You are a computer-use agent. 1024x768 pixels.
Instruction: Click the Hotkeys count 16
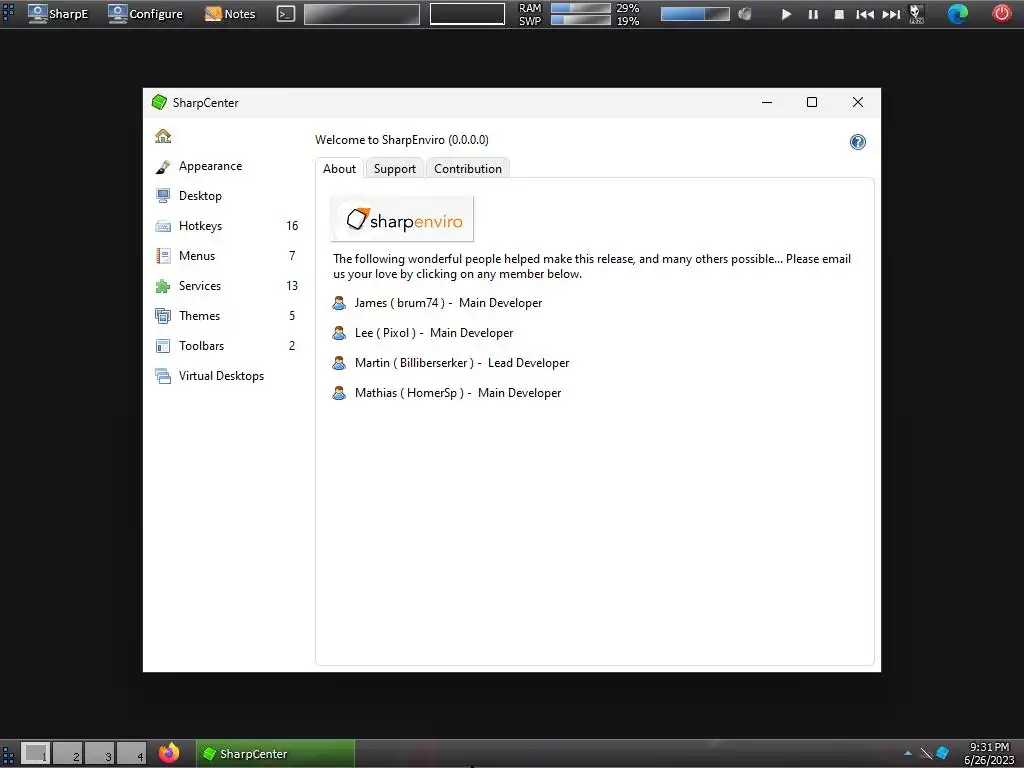(x=292, y=226)
